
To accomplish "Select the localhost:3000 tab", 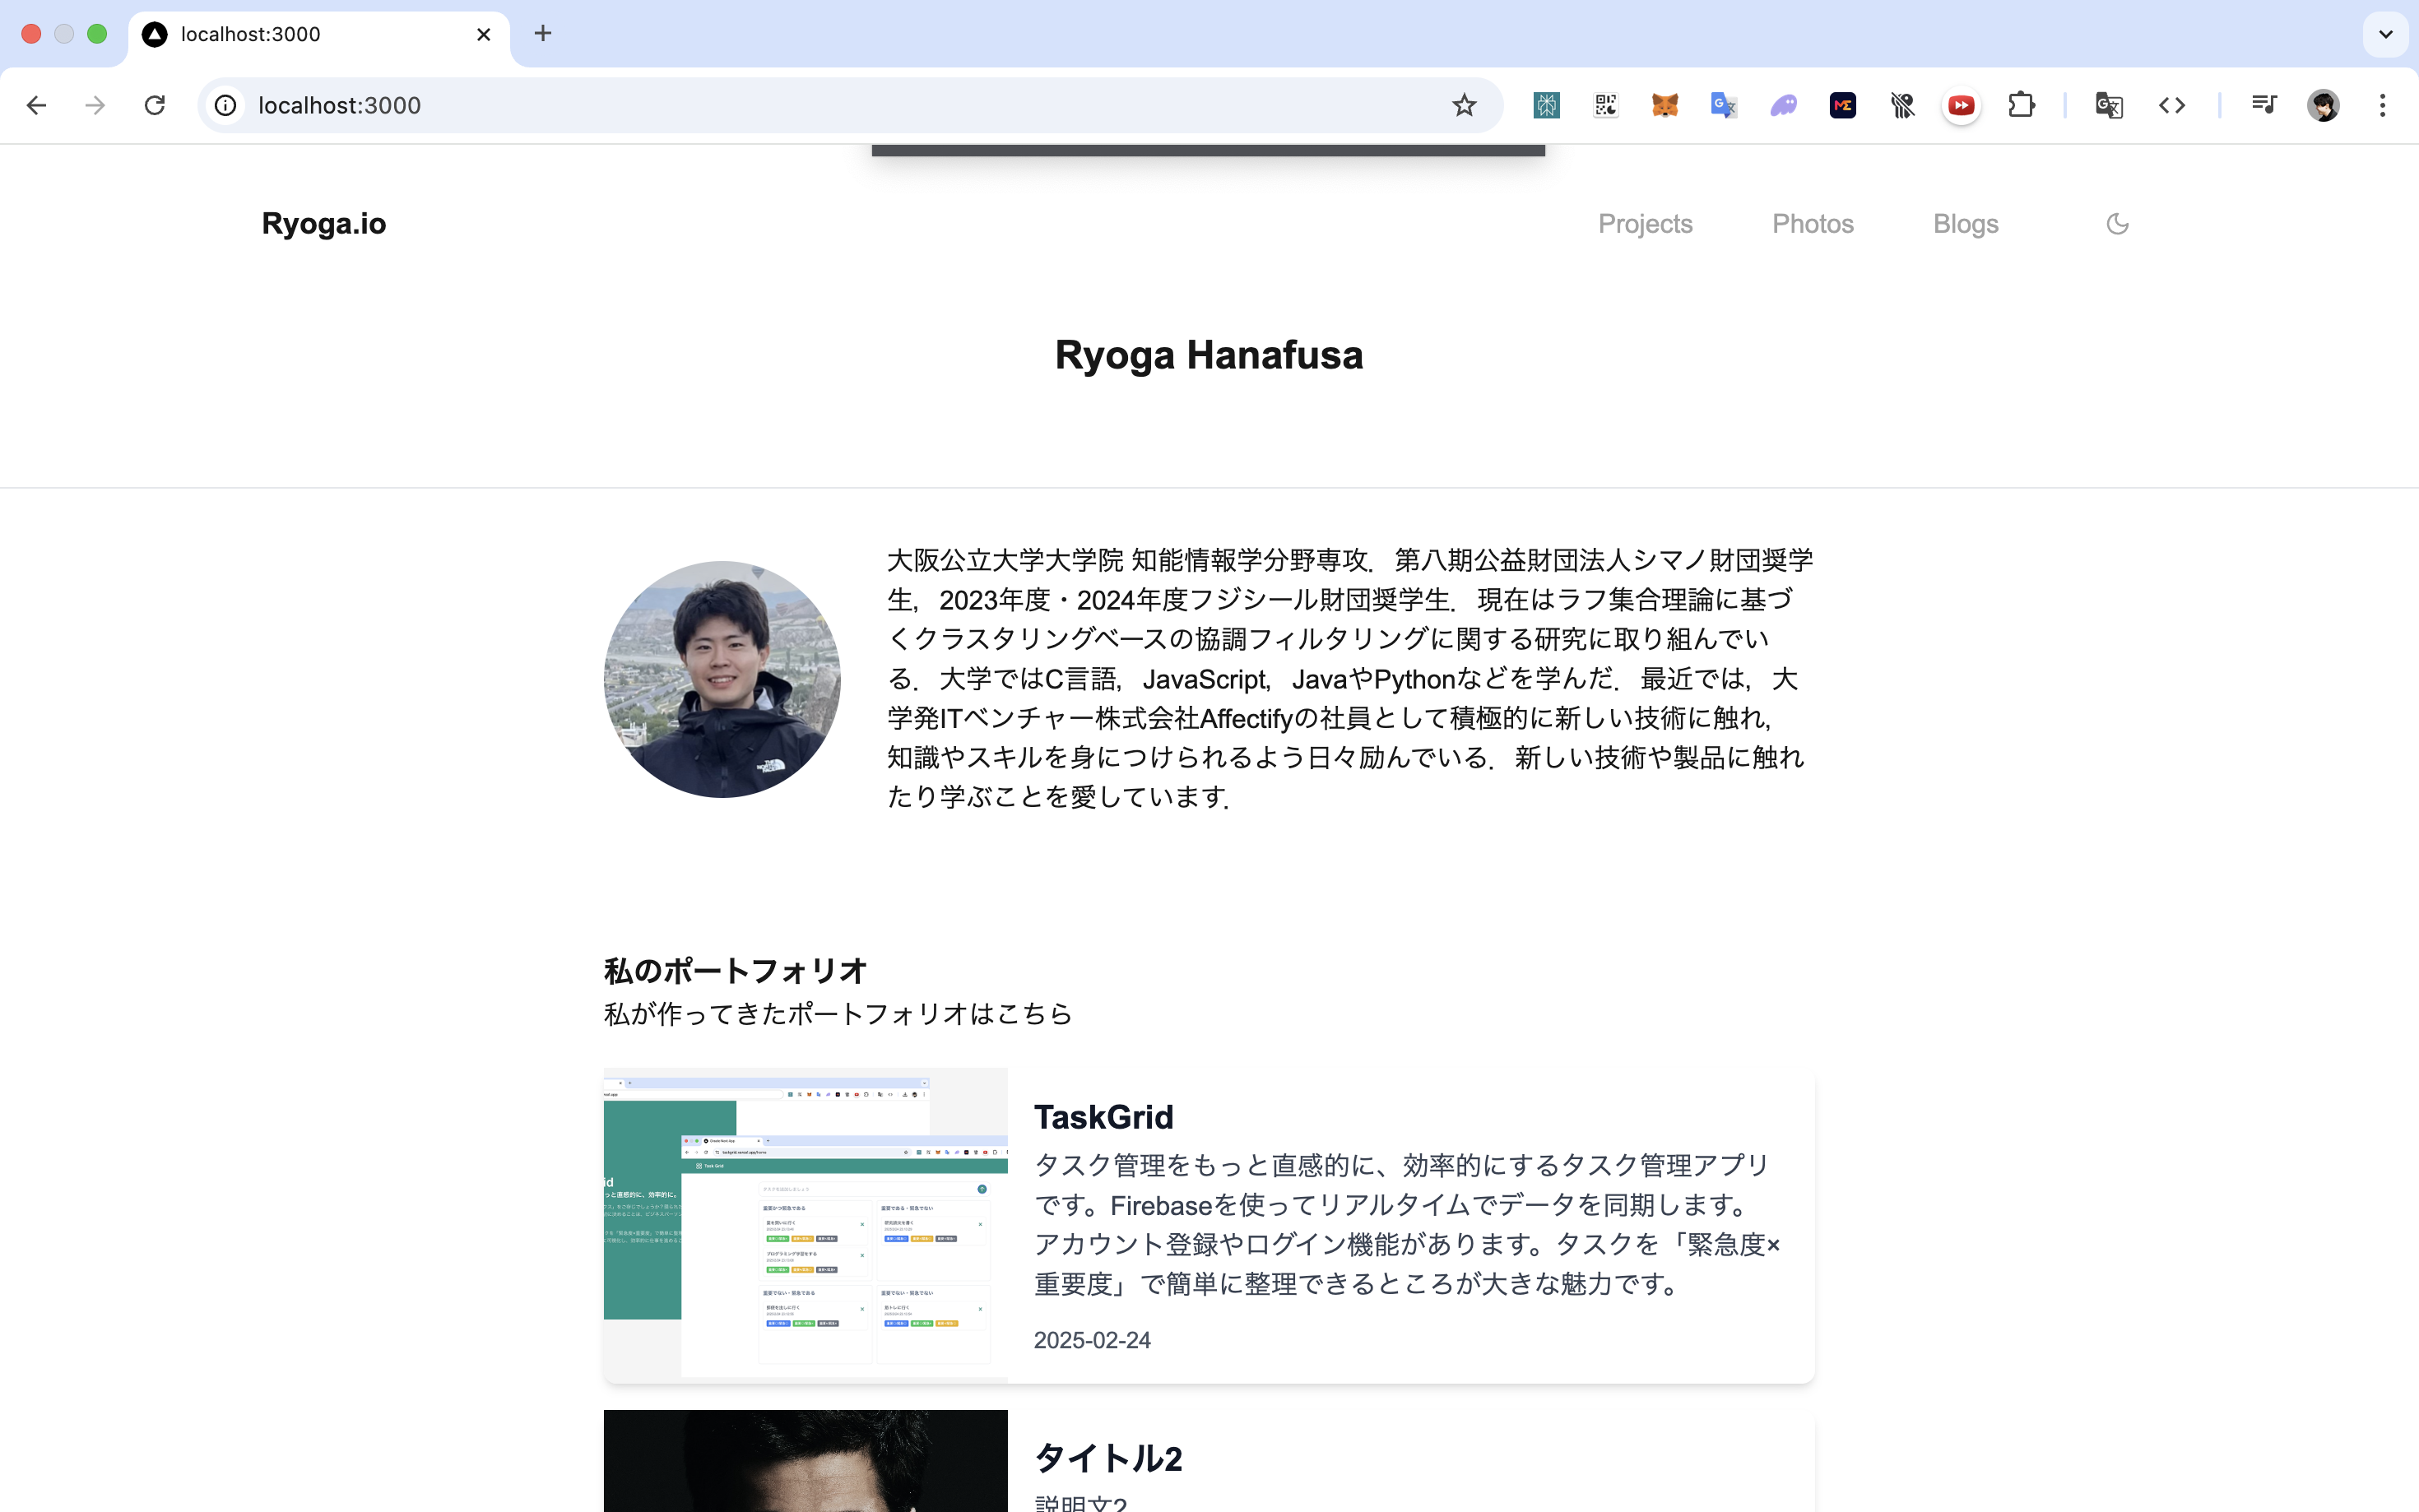I will (x=319, y=35).
